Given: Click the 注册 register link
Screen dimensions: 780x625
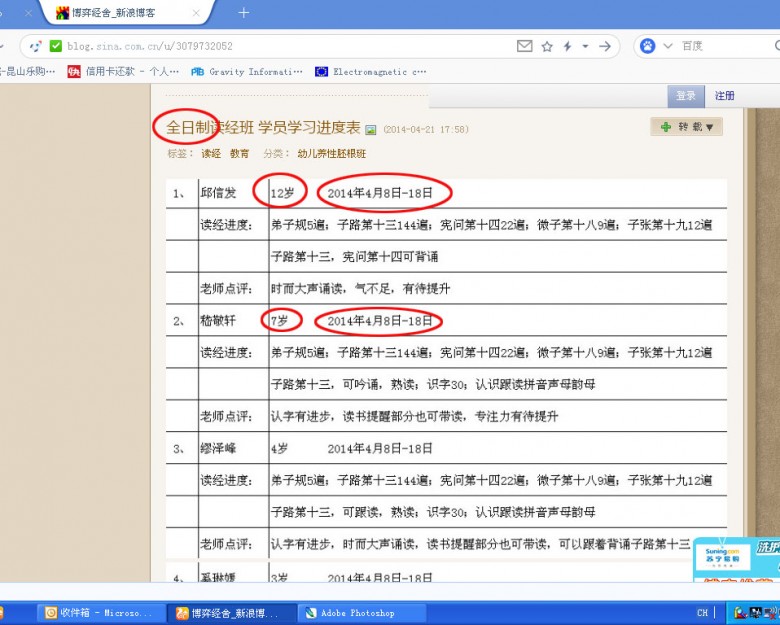Looking at the screenshot, I should pyautogui.click(x=724, y=96).
